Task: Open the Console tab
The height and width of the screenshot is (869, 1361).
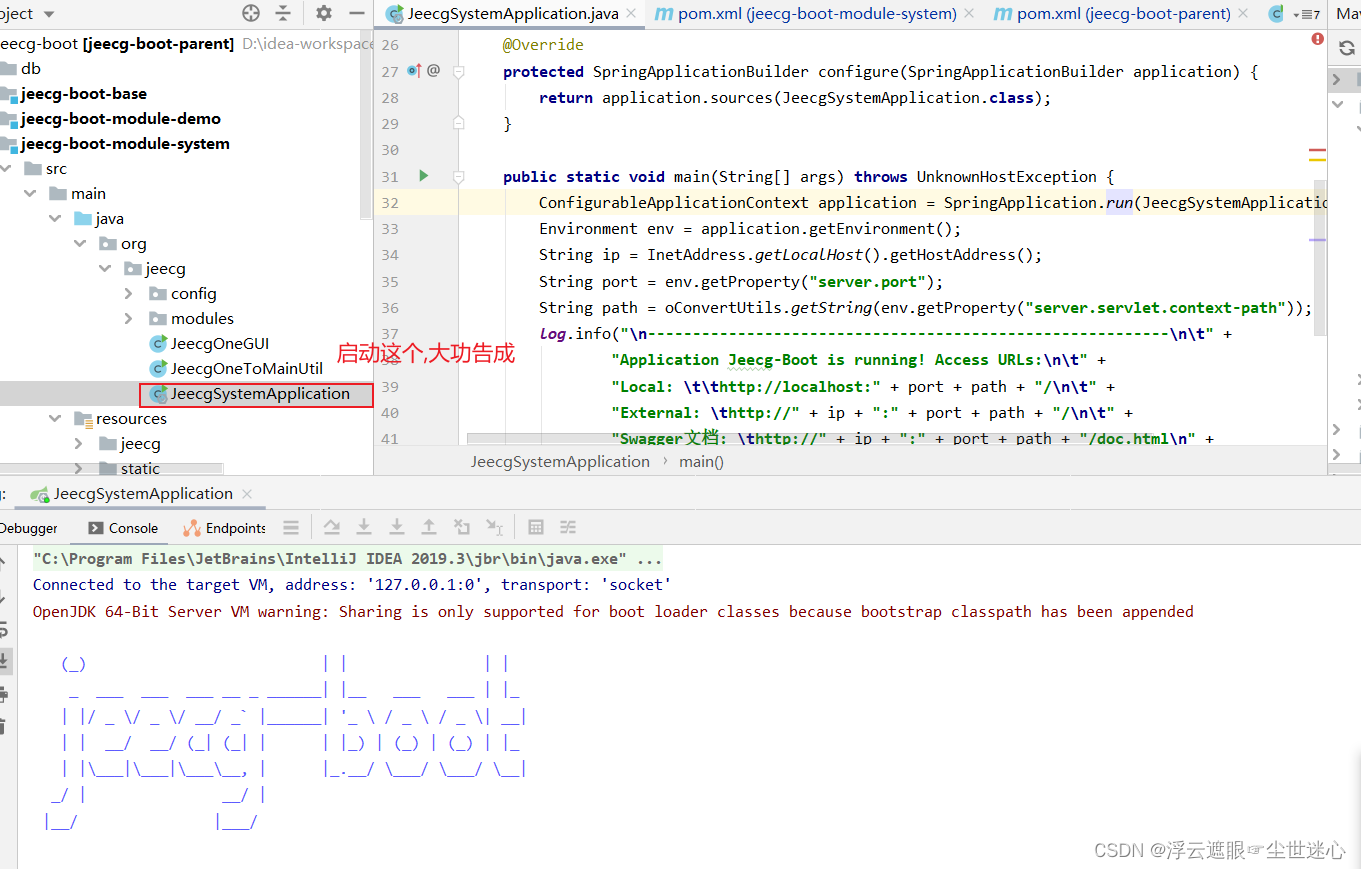Action: coord(123,528)
